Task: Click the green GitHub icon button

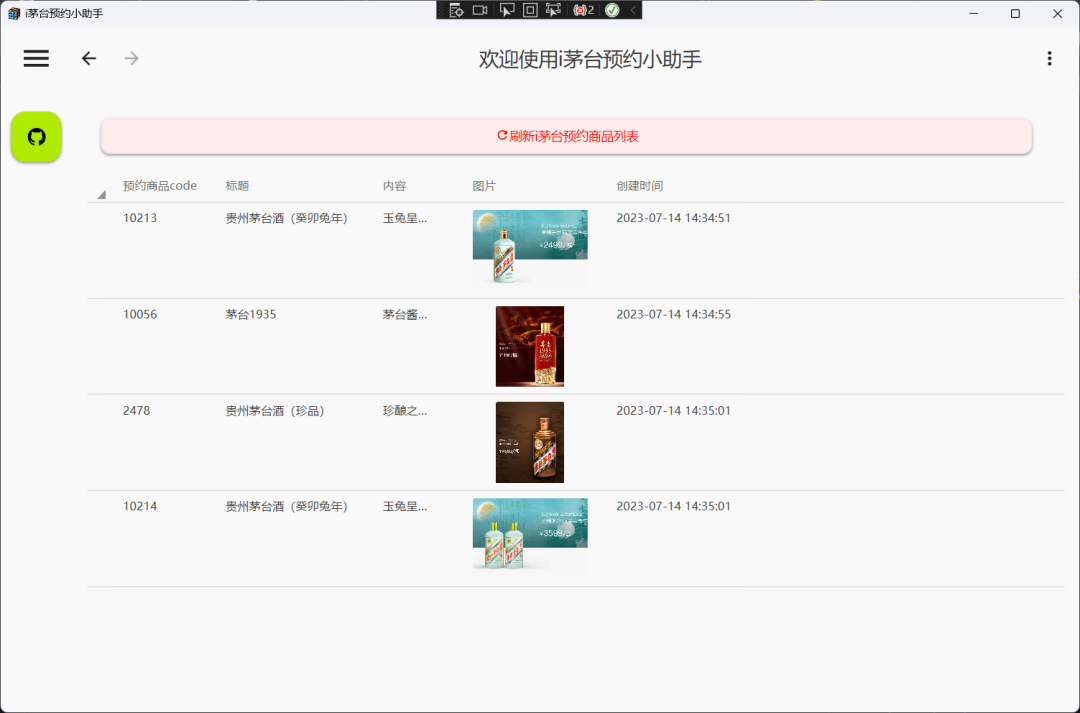Action: point(36,137)
